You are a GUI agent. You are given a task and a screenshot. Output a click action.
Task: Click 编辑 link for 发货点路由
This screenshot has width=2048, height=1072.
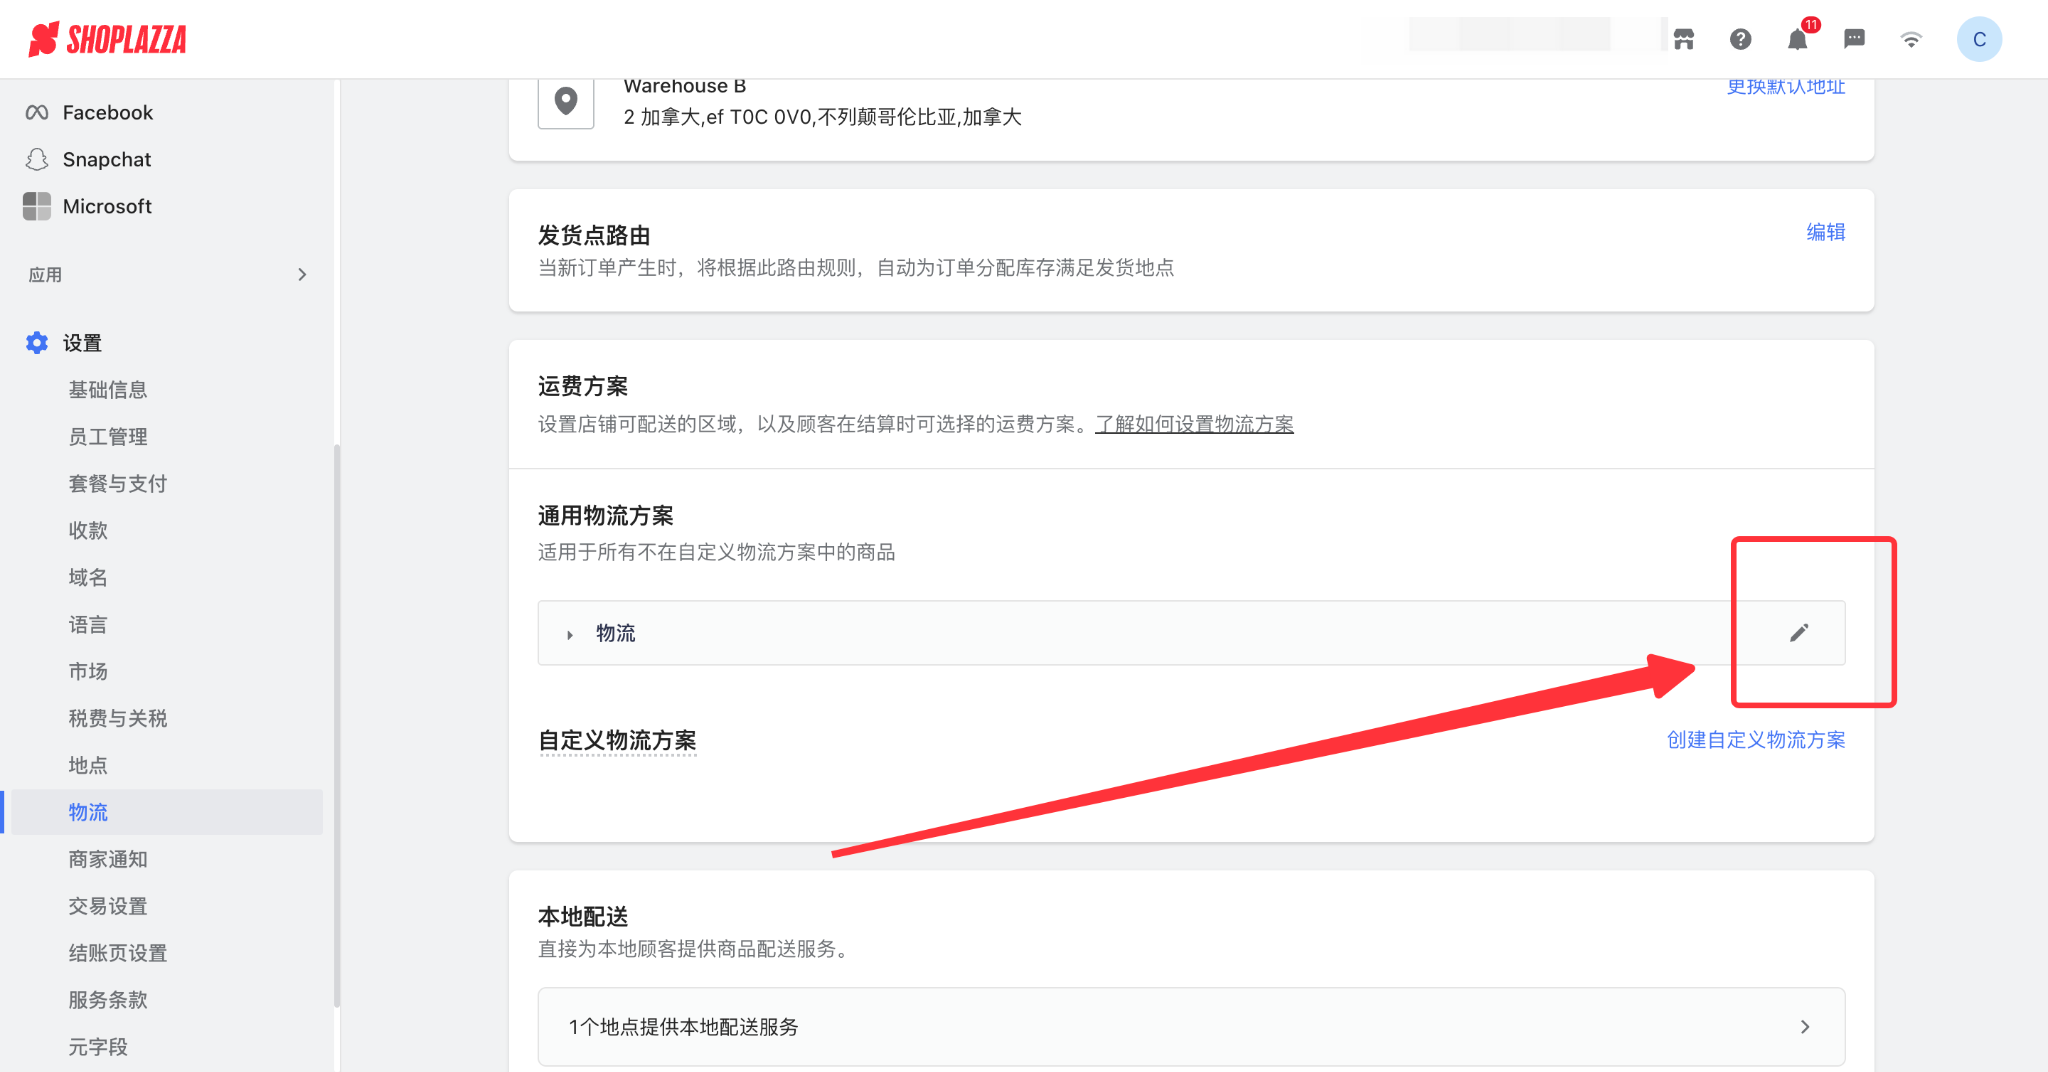point(1825,232)
